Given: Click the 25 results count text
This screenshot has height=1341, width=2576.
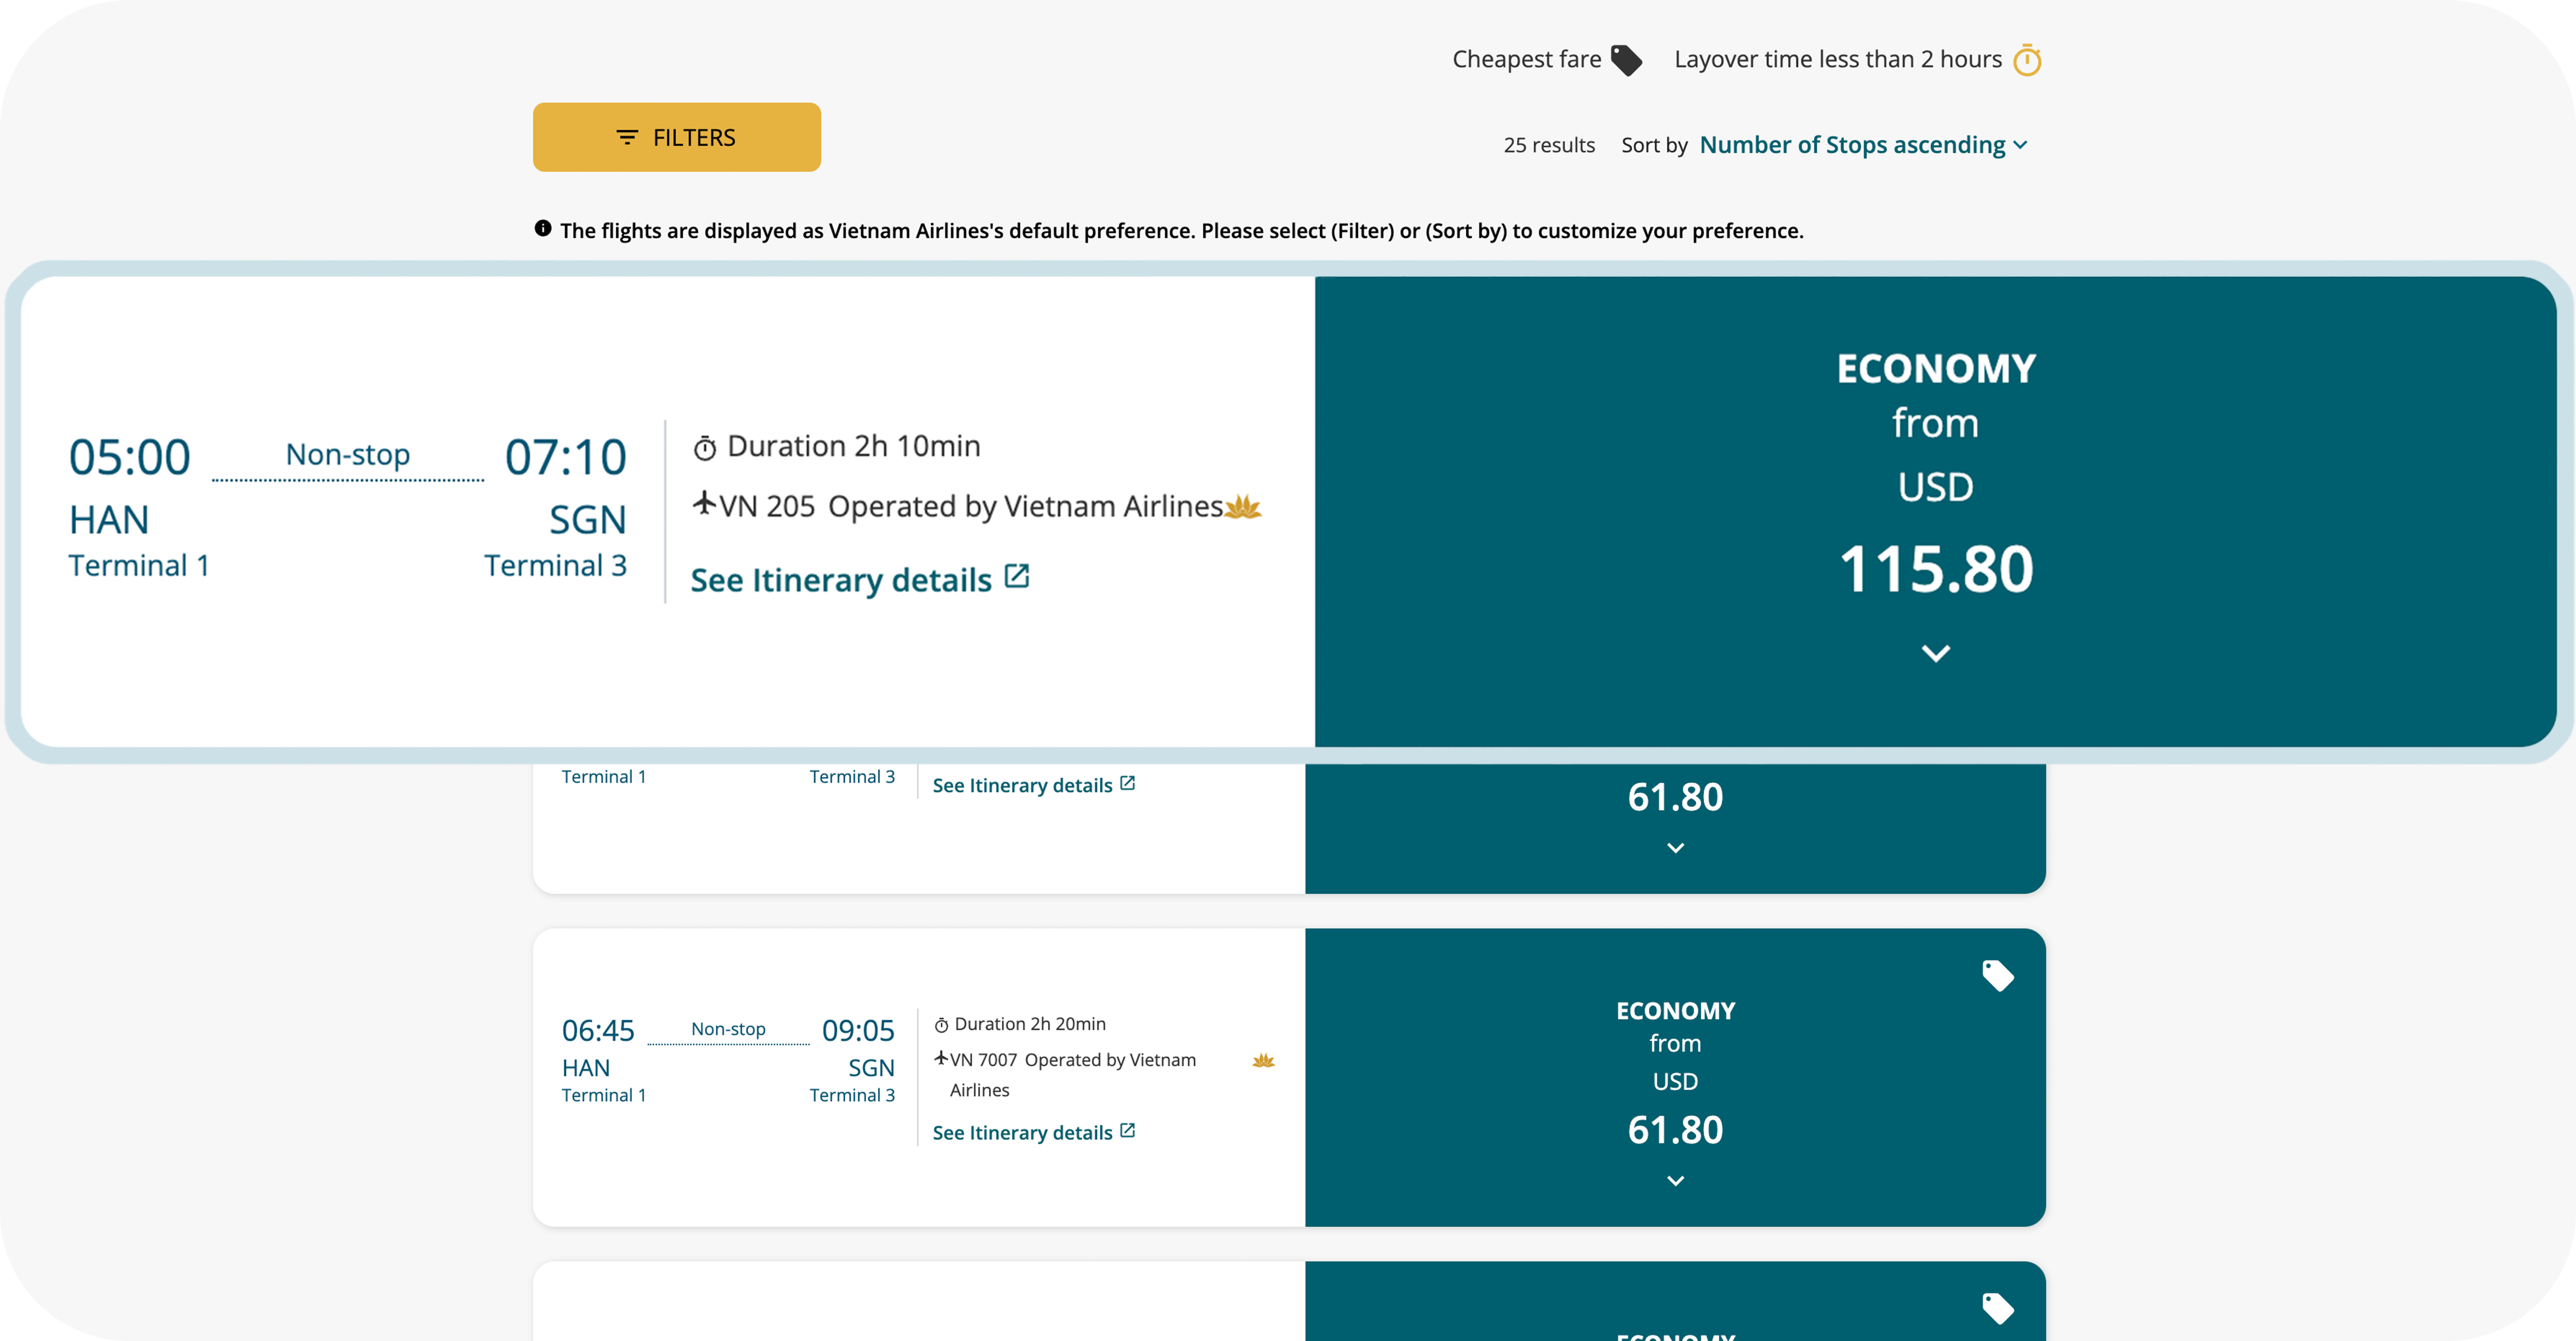Looking at the screenshot, I should [1548, 145].
